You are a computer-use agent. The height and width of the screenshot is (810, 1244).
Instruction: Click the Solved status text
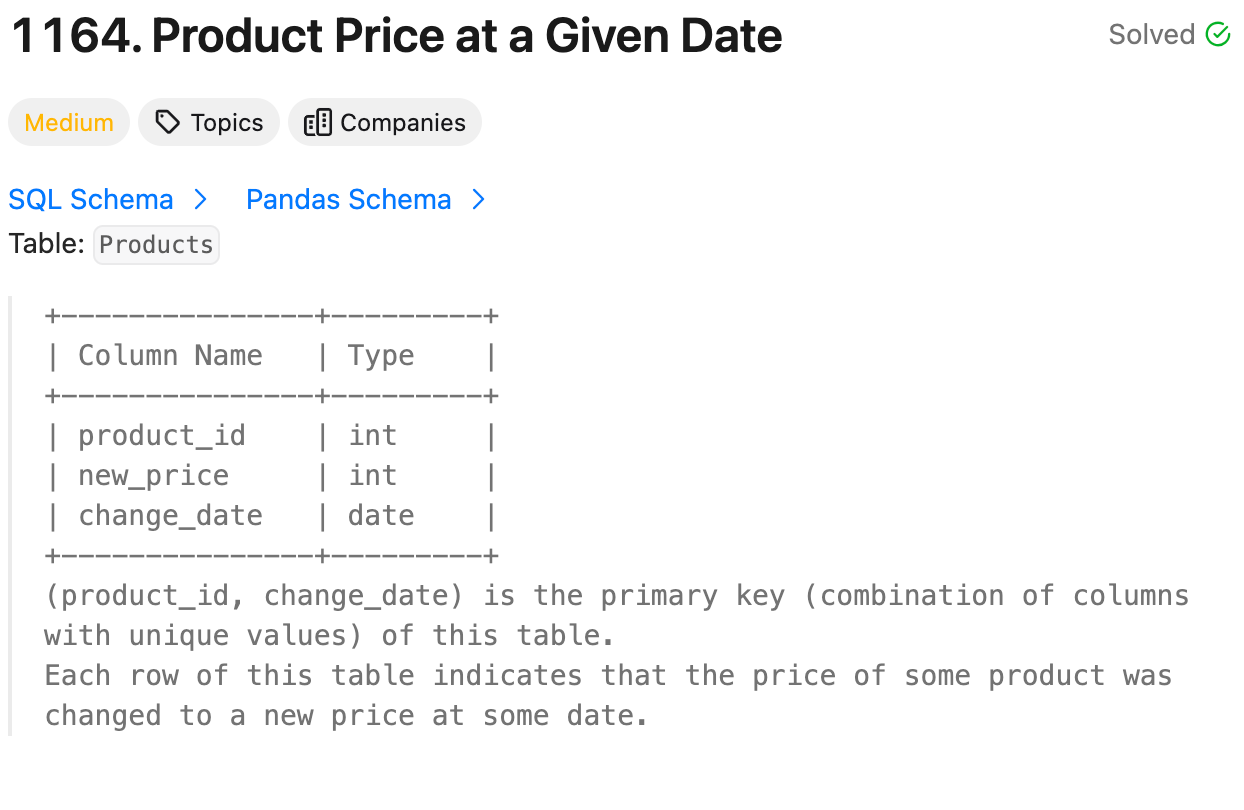point(1151,35)
